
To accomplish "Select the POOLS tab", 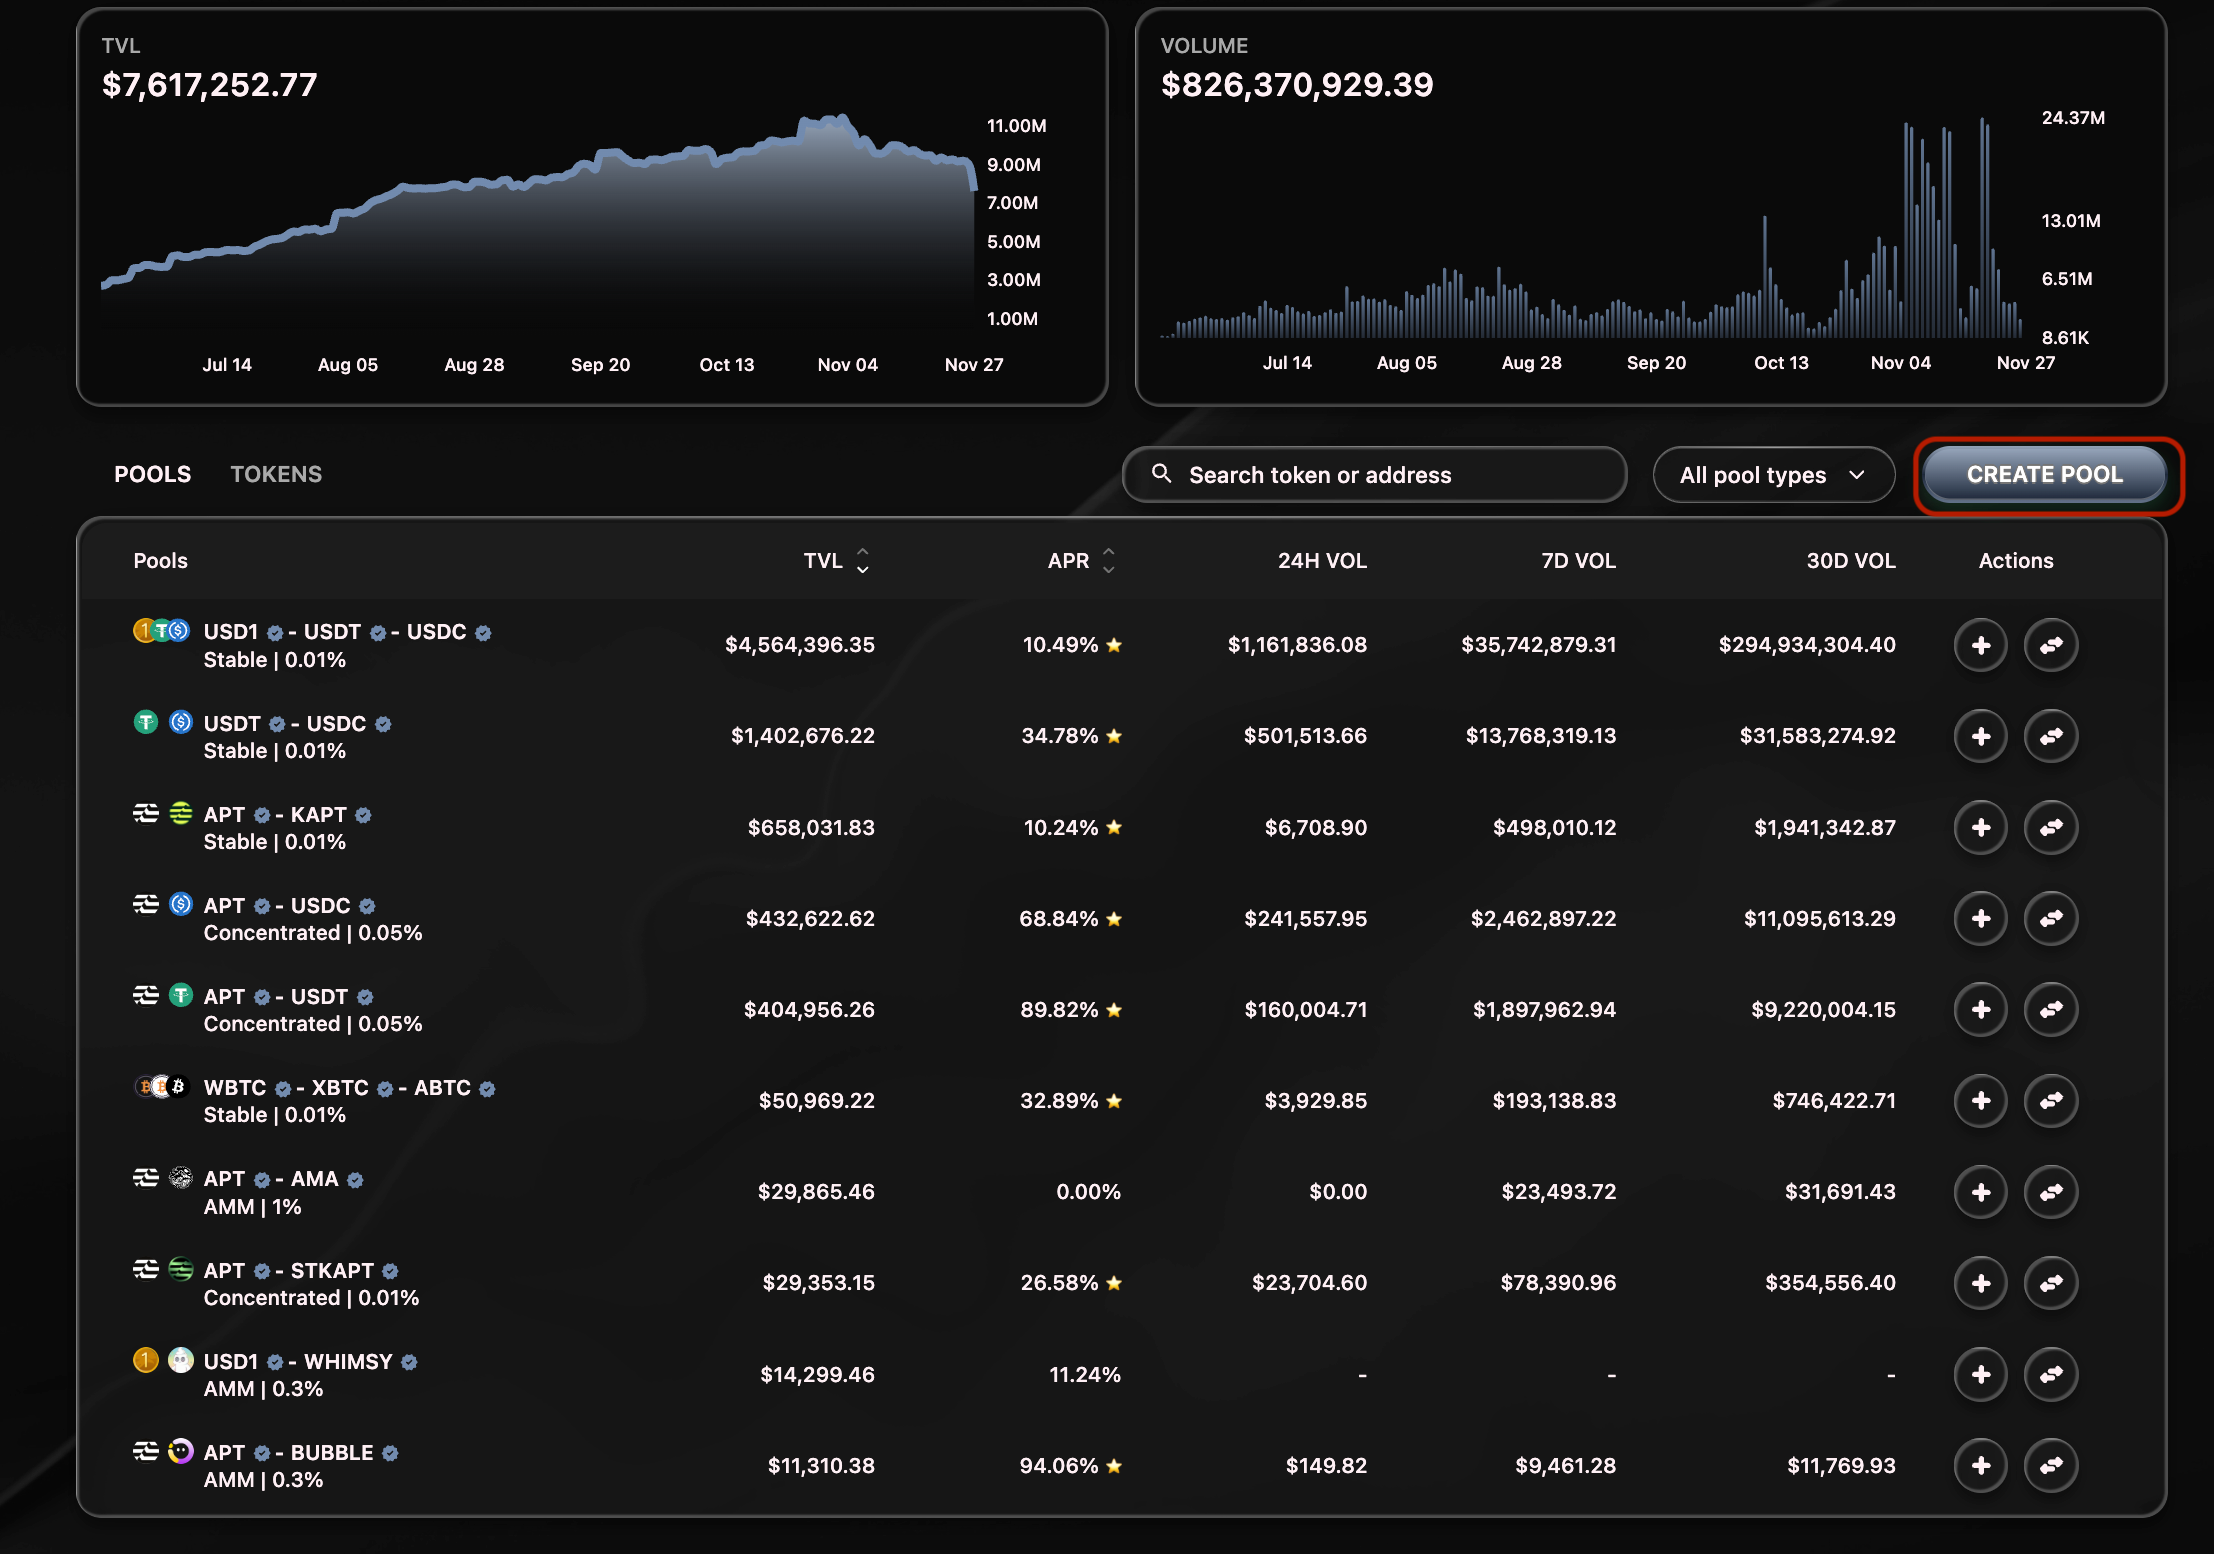I will pos(152,474).
